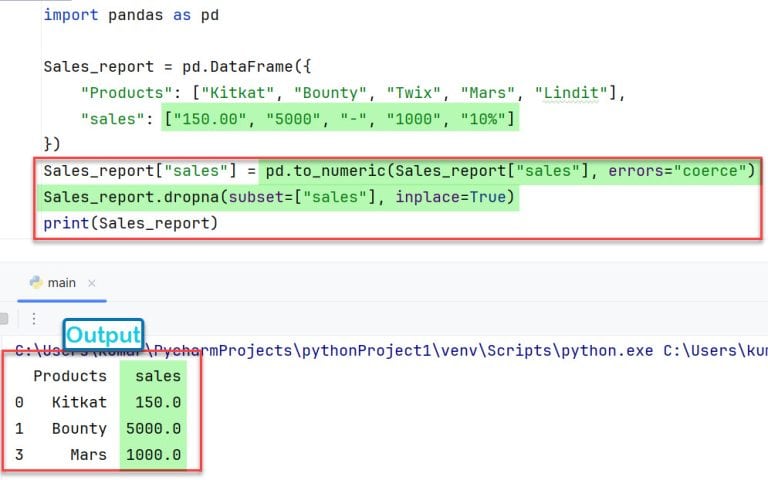Image resolution: width=768 pixels, height=480 pixels.
Task: Click the closing '})' code line
Action: pos(52,144)
